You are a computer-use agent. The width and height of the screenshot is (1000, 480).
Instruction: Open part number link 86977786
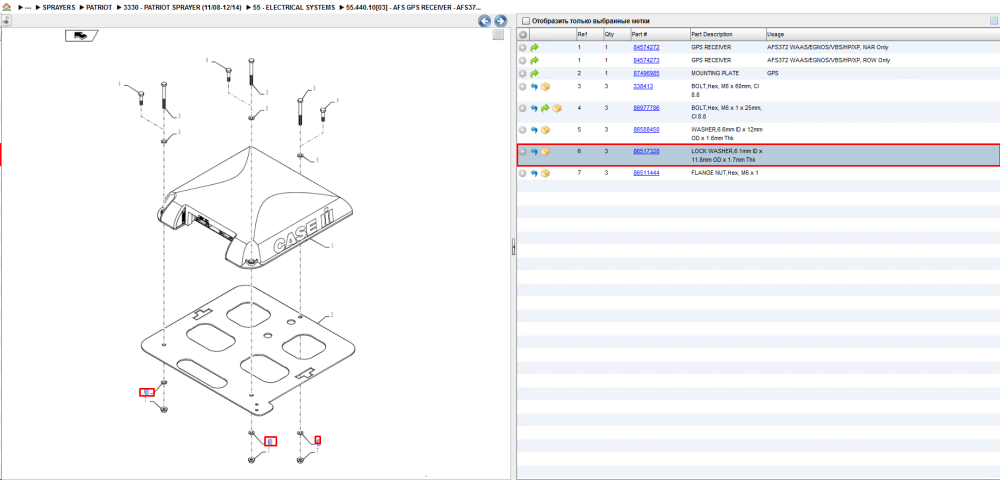coord(646,108)
